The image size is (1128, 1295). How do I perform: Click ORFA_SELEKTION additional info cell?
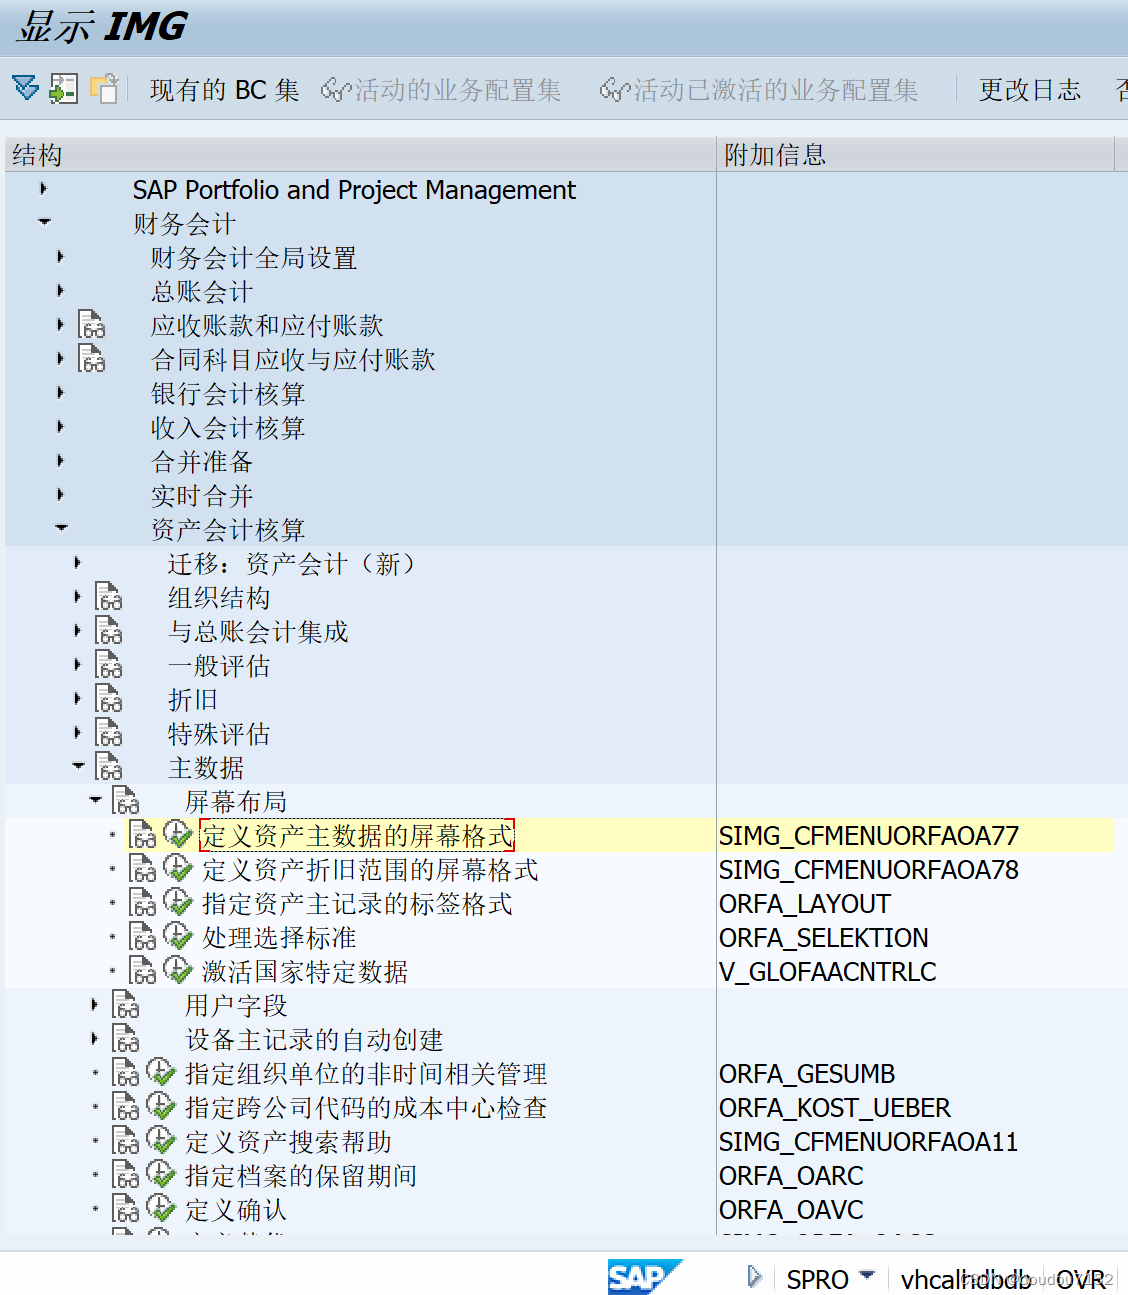824,937
